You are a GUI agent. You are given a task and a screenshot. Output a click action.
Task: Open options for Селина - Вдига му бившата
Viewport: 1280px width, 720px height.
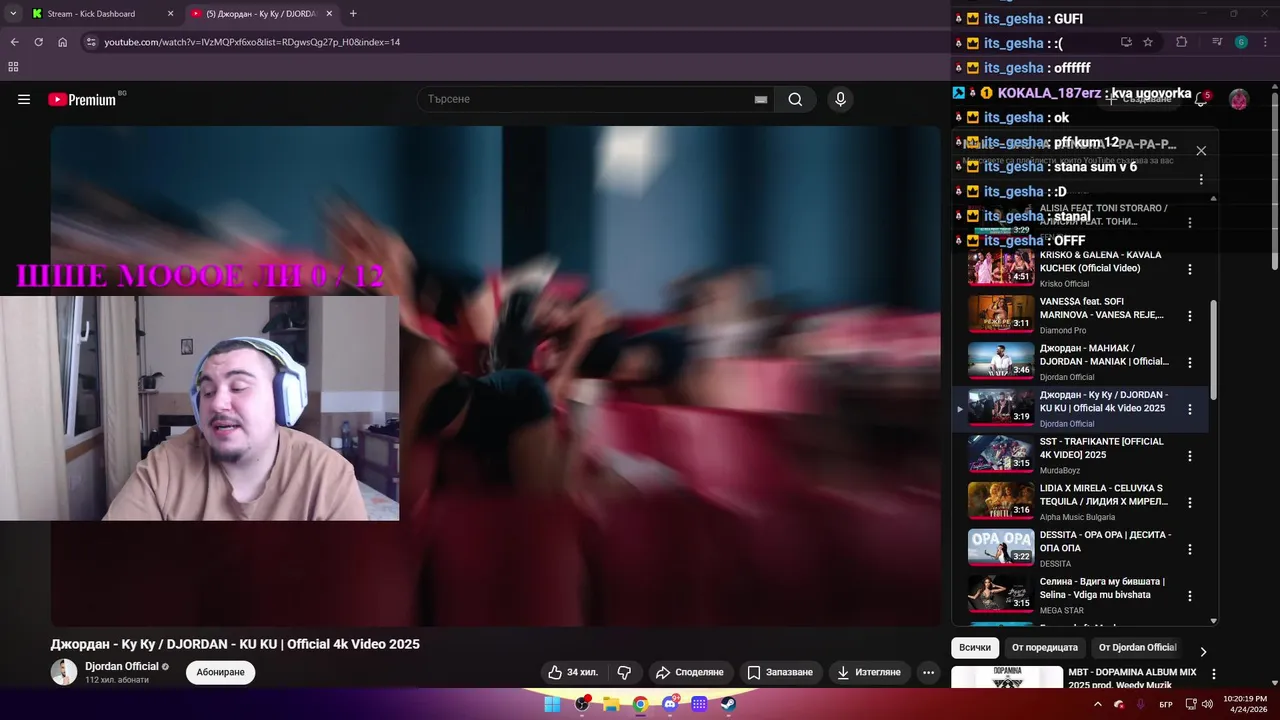point(1190,596)
